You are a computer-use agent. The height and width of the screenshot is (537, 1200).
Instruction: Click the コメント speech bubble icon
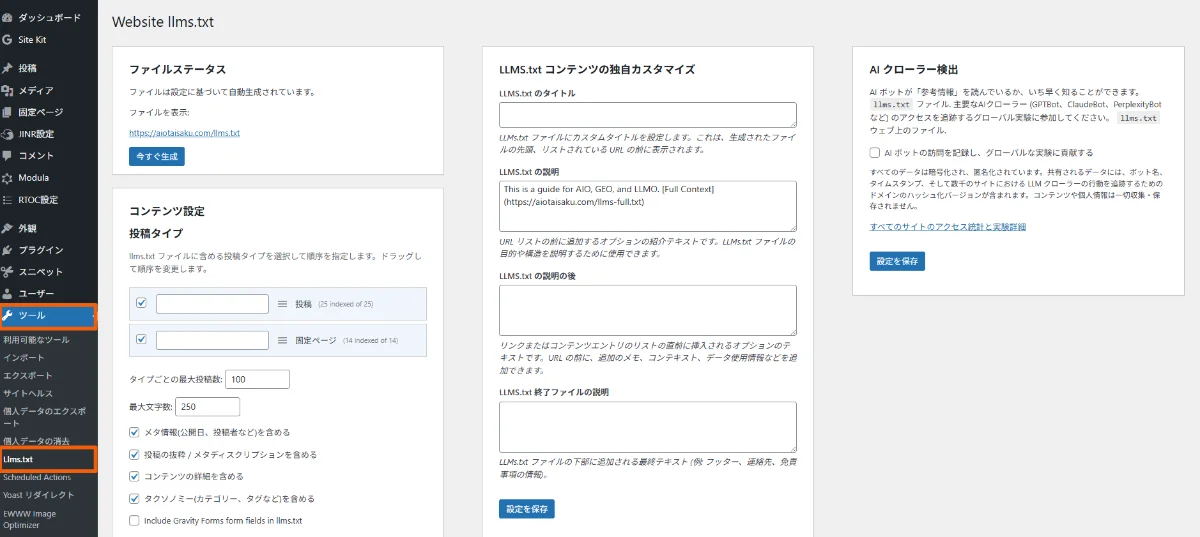click(8, 156)
